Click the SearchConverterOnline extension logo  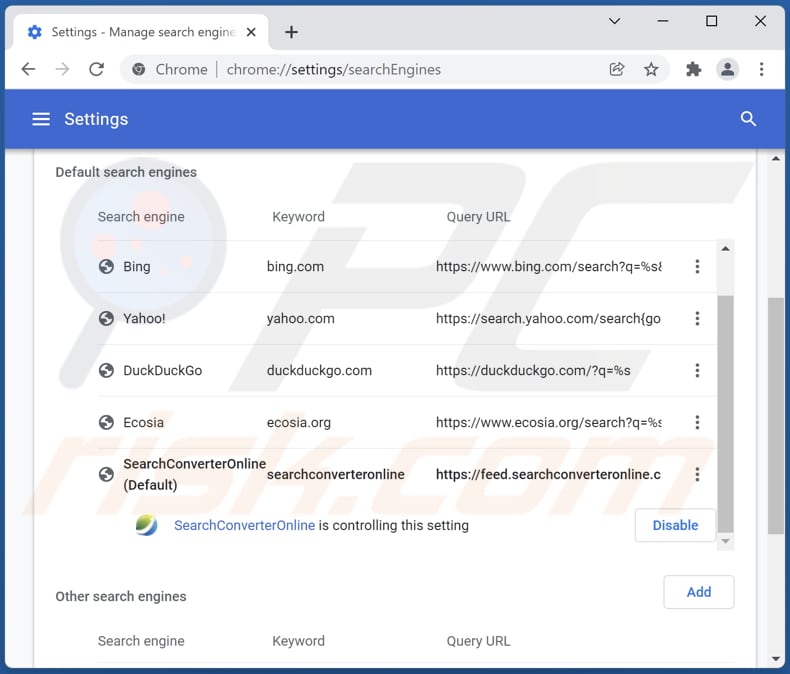pyautogui.click(x=146, y=525)
